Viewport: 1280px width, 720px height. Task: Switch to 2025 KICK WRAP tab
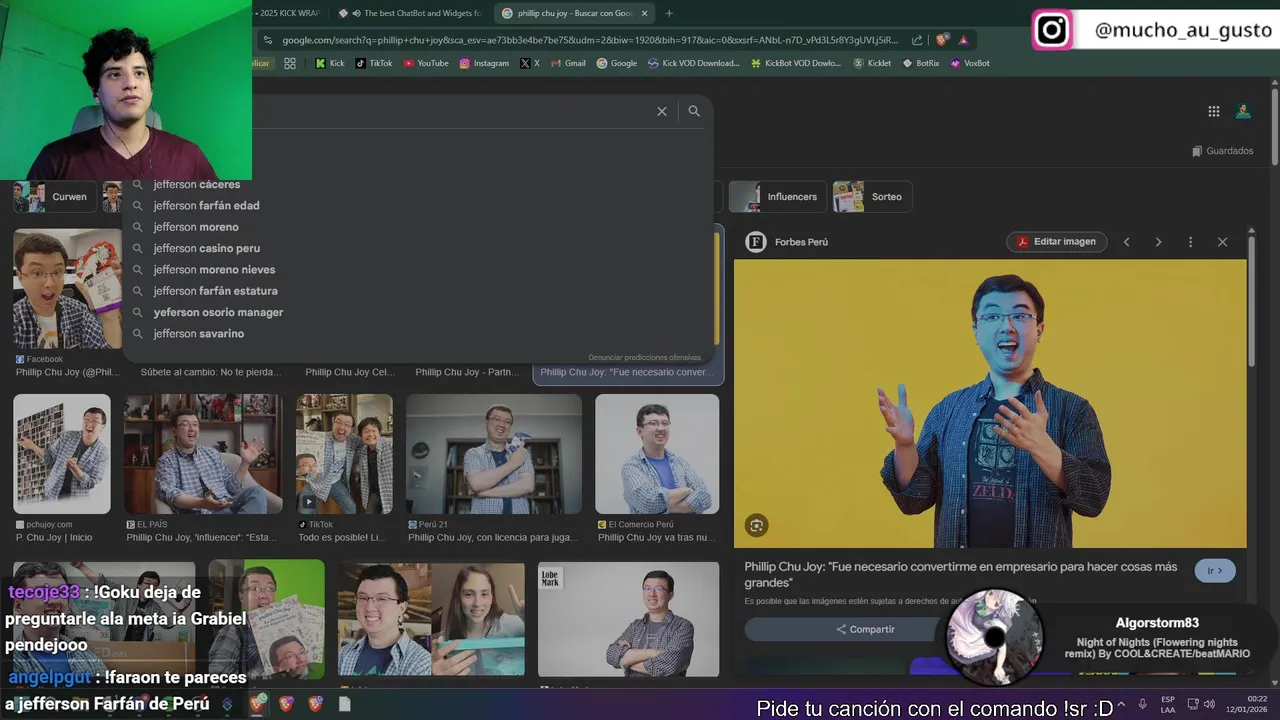pos(290,13)
